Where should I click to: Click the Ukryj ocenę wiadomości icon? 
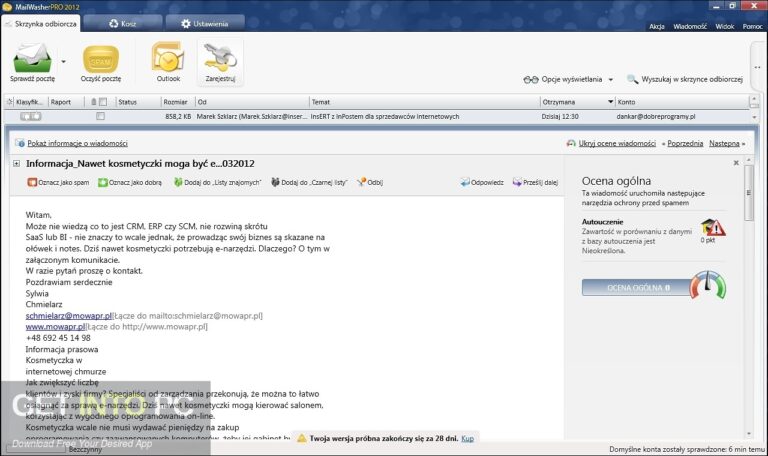click(x=571, y=143)
